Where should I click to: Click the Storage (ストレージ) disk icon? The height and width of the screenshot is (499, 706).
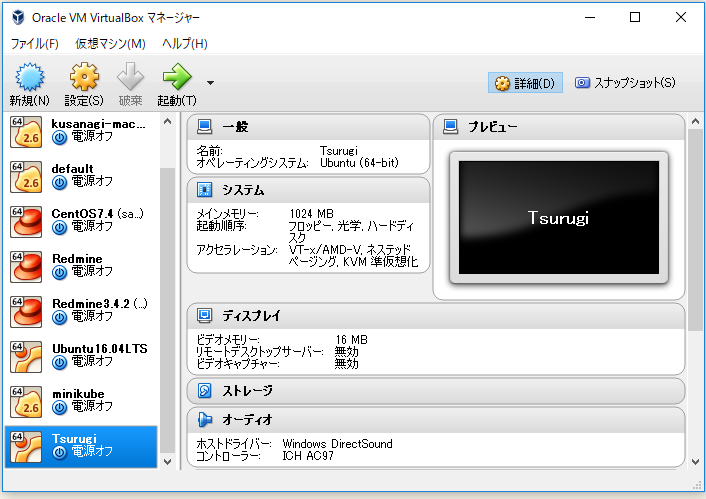[204, 390]
